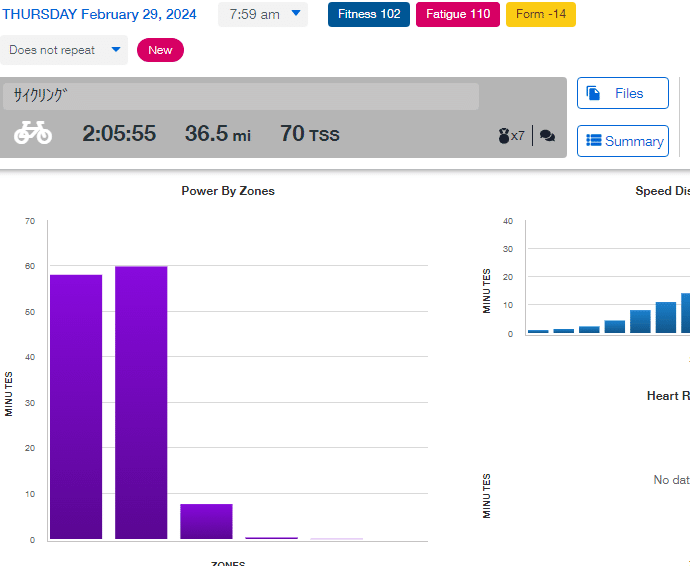The width and height of the screenshot is (690, 566).
Task: Click the Form -14 badge
Action: click(x=541, y=15)
